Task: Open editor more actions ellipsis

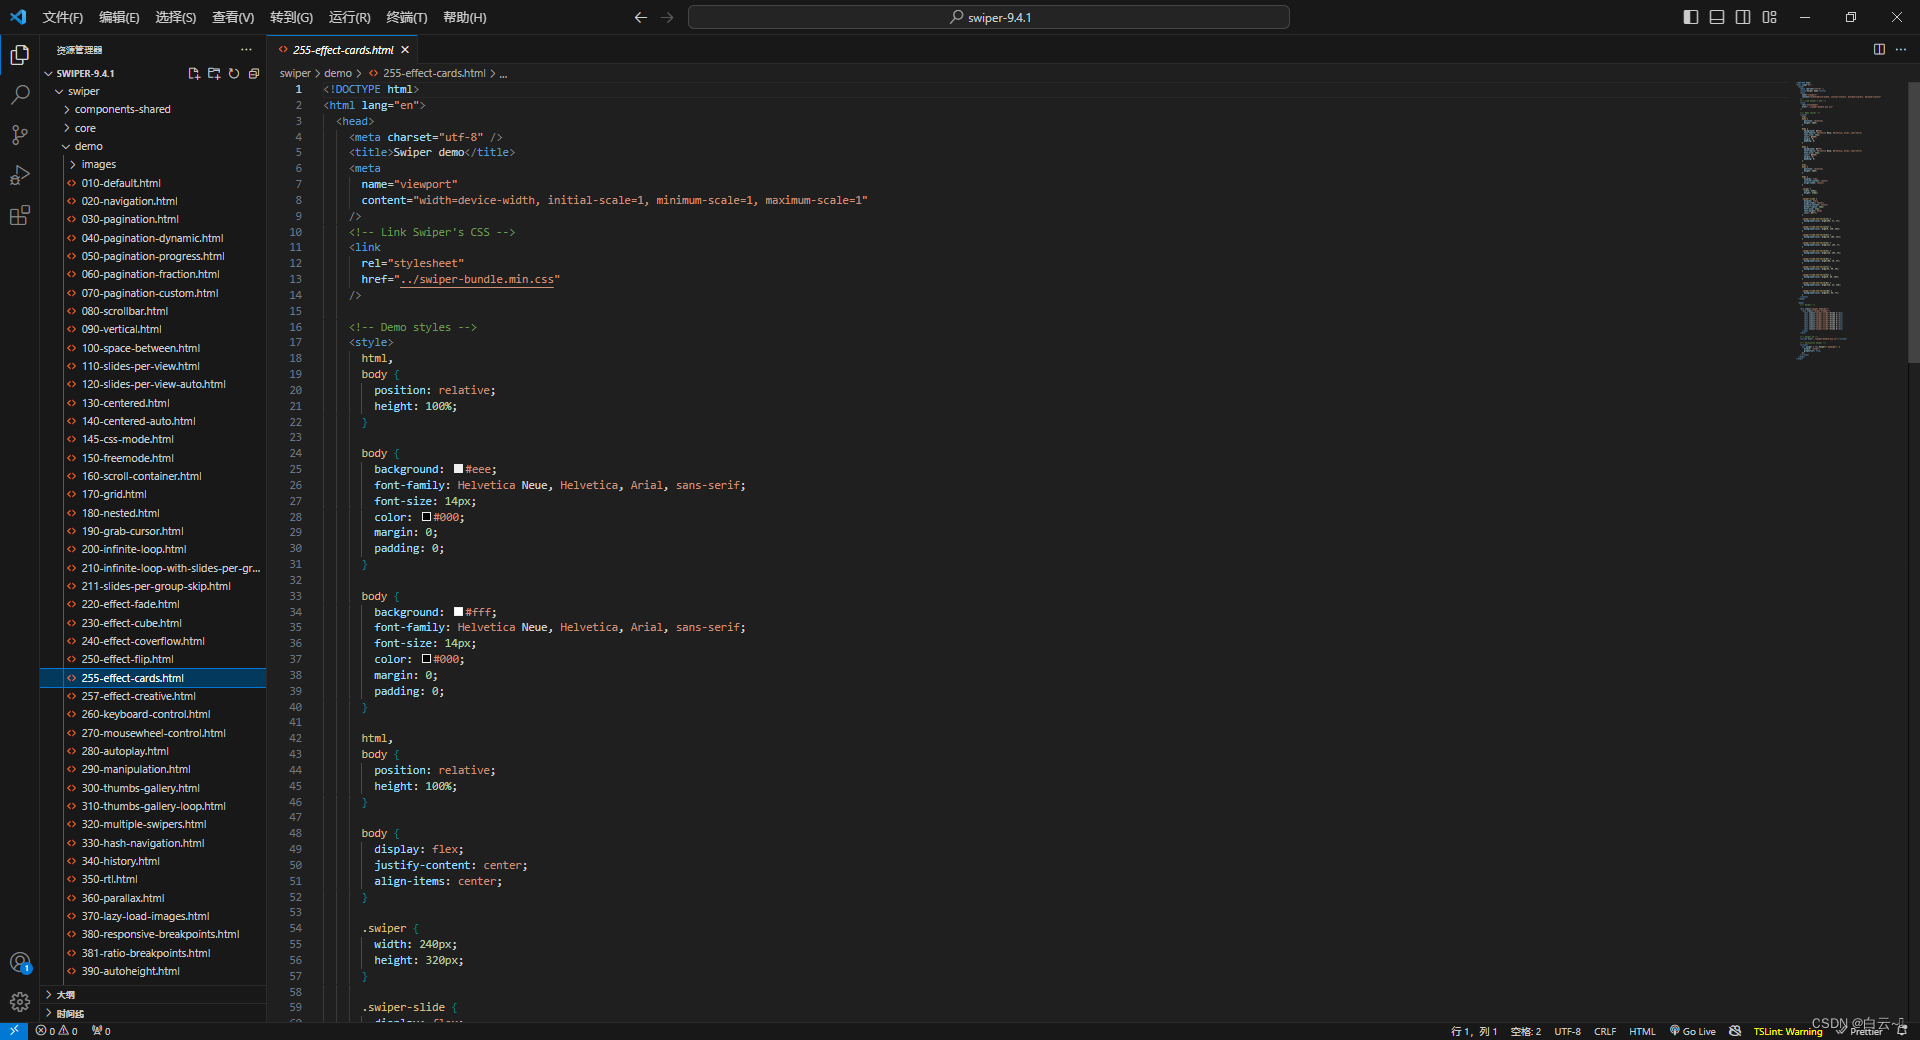Action: (x=1901, y=49)
